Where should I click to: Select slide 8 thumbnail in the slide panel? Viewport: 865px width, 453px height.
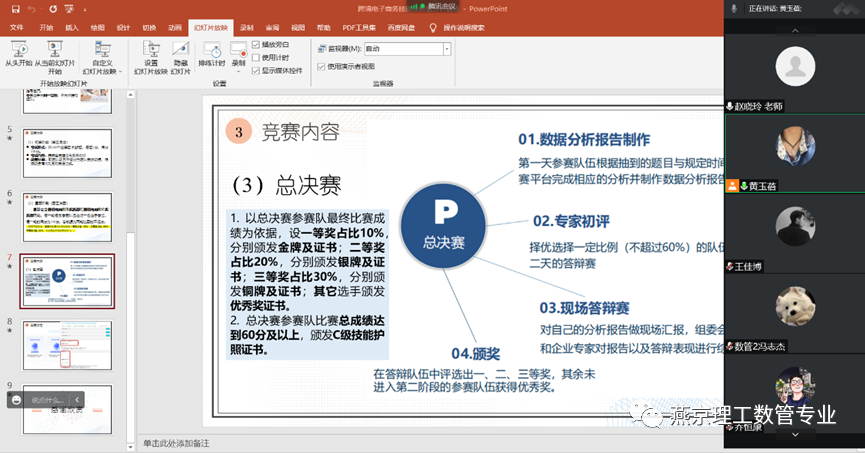coord(68,345)
